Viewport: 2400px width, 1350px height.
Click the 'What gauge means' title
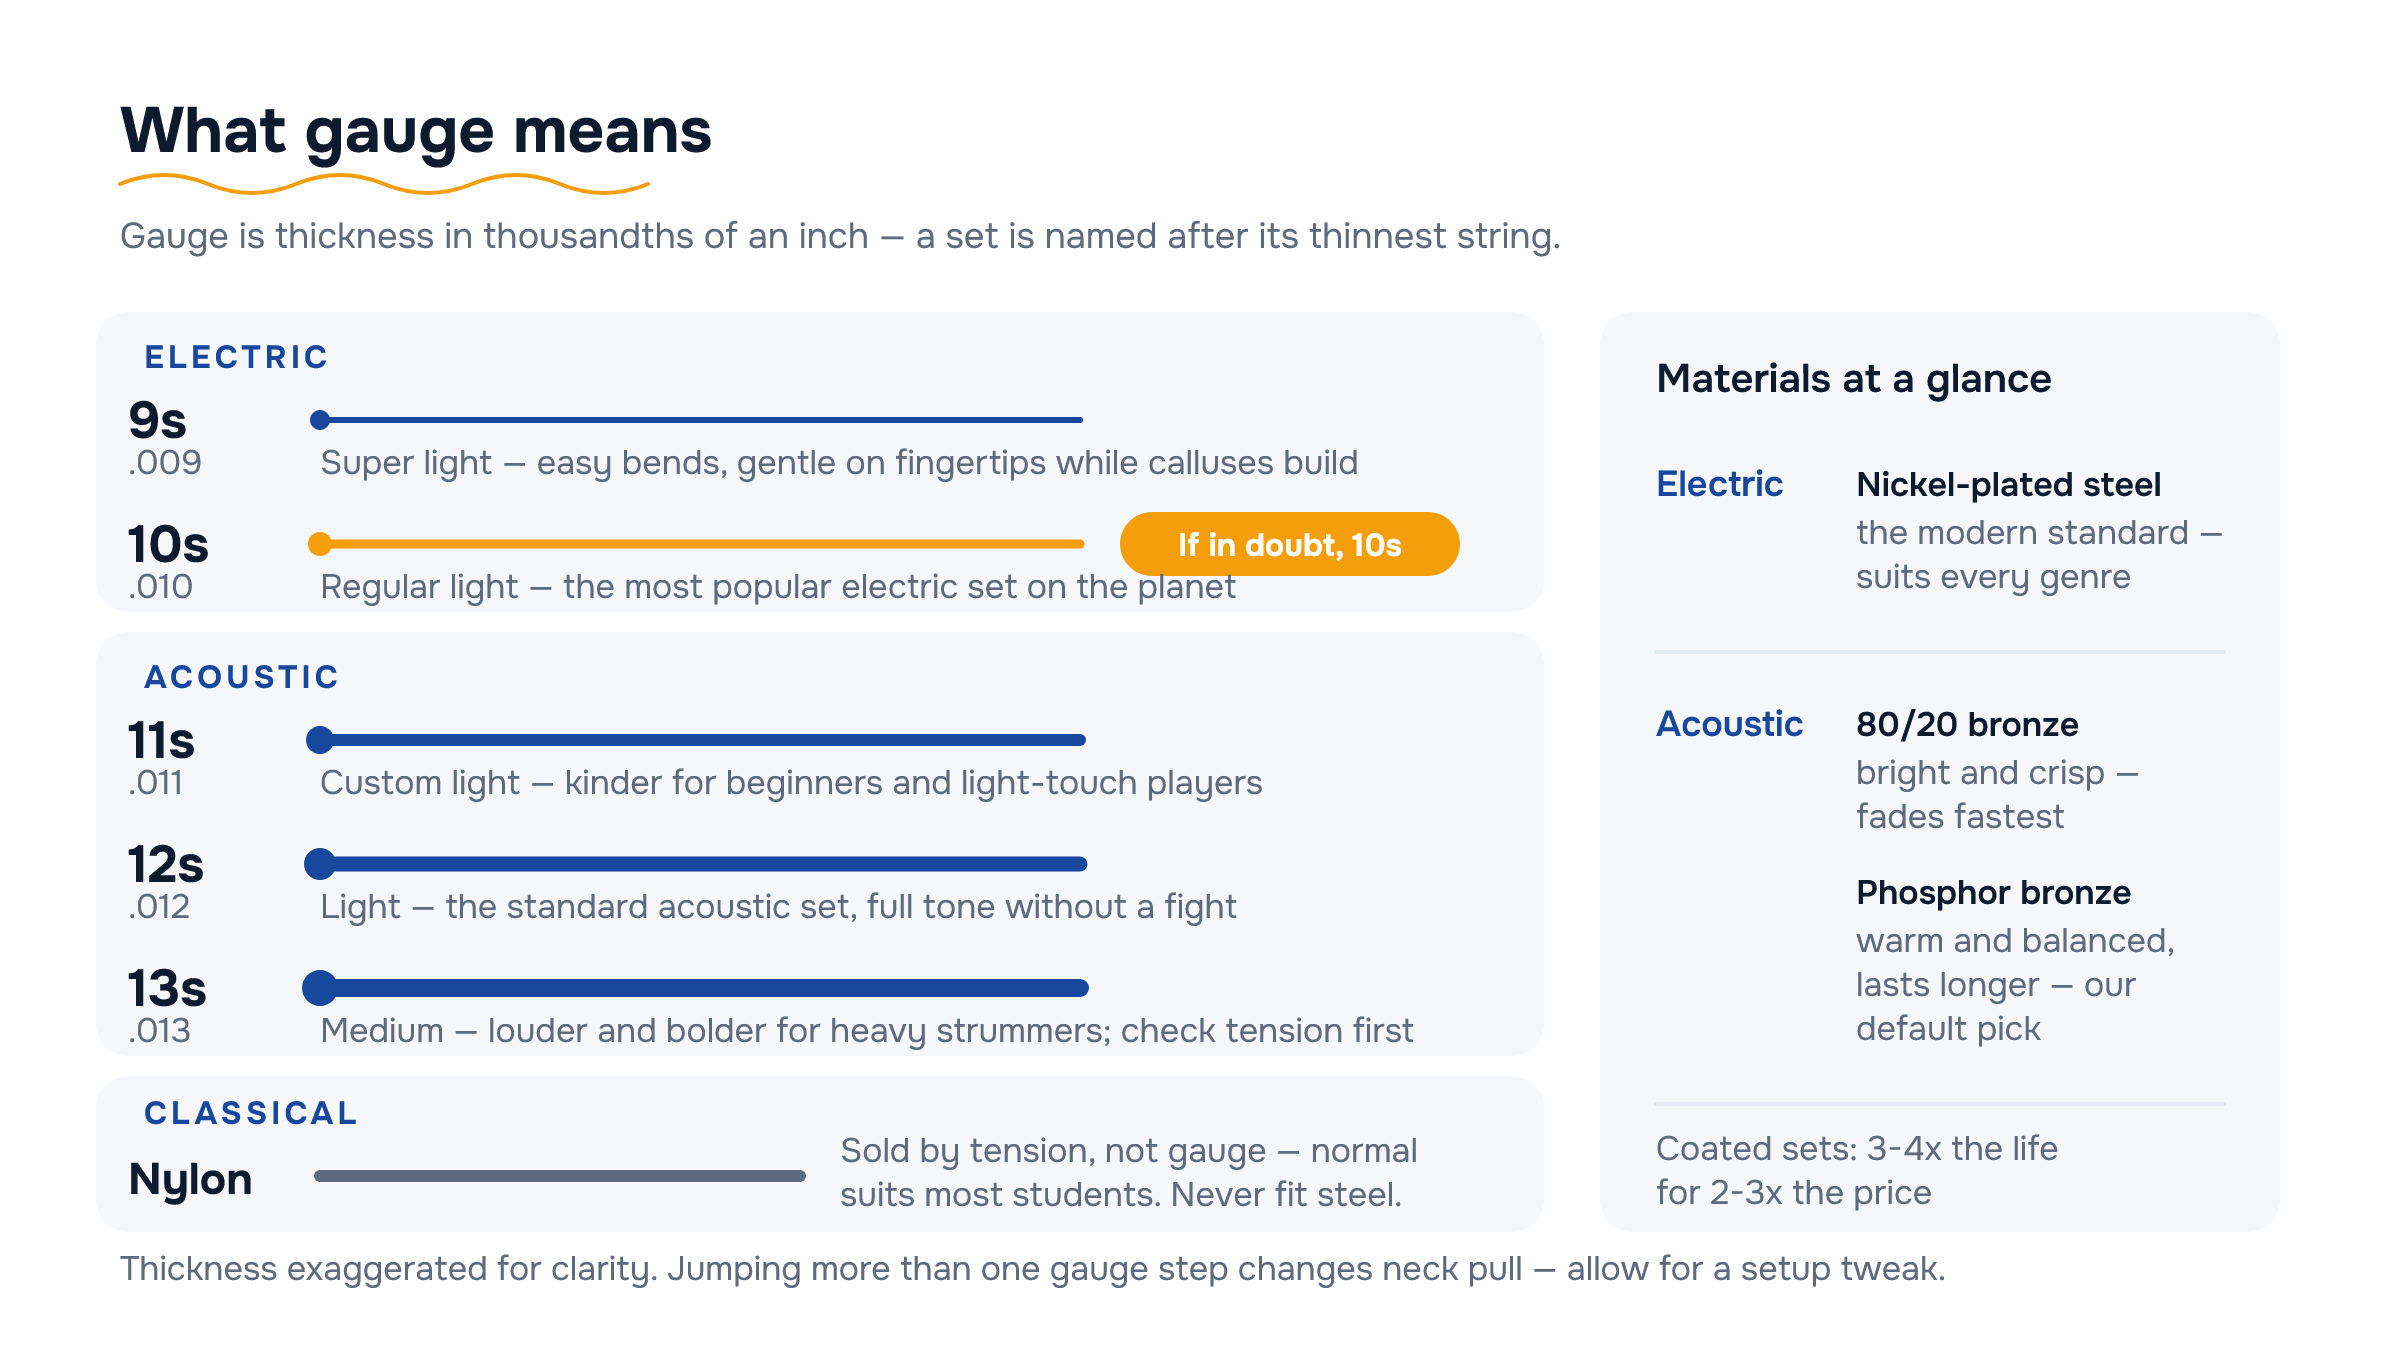[x=416, y=131]
